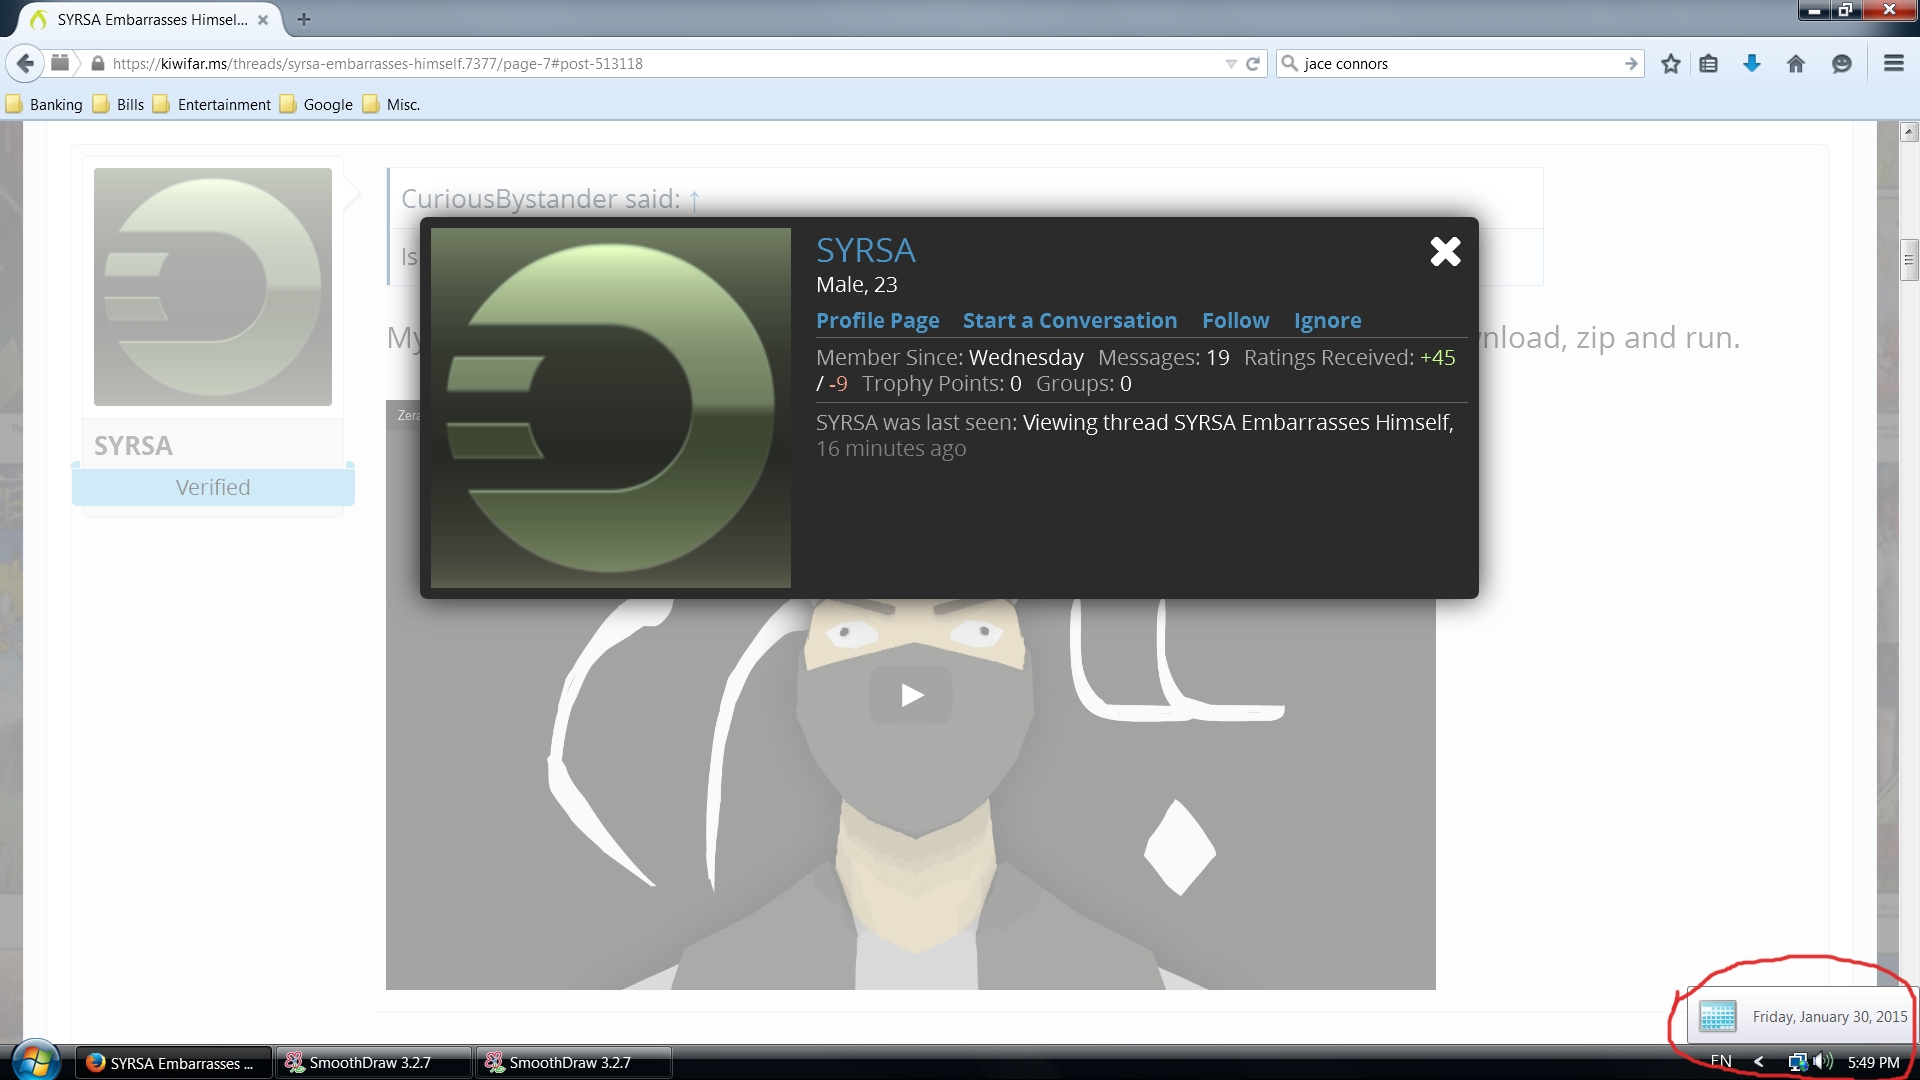This screenshot has width=1920, height=1080.
Task: Click the jace connors search field
Action: [x=1460, y=63]
